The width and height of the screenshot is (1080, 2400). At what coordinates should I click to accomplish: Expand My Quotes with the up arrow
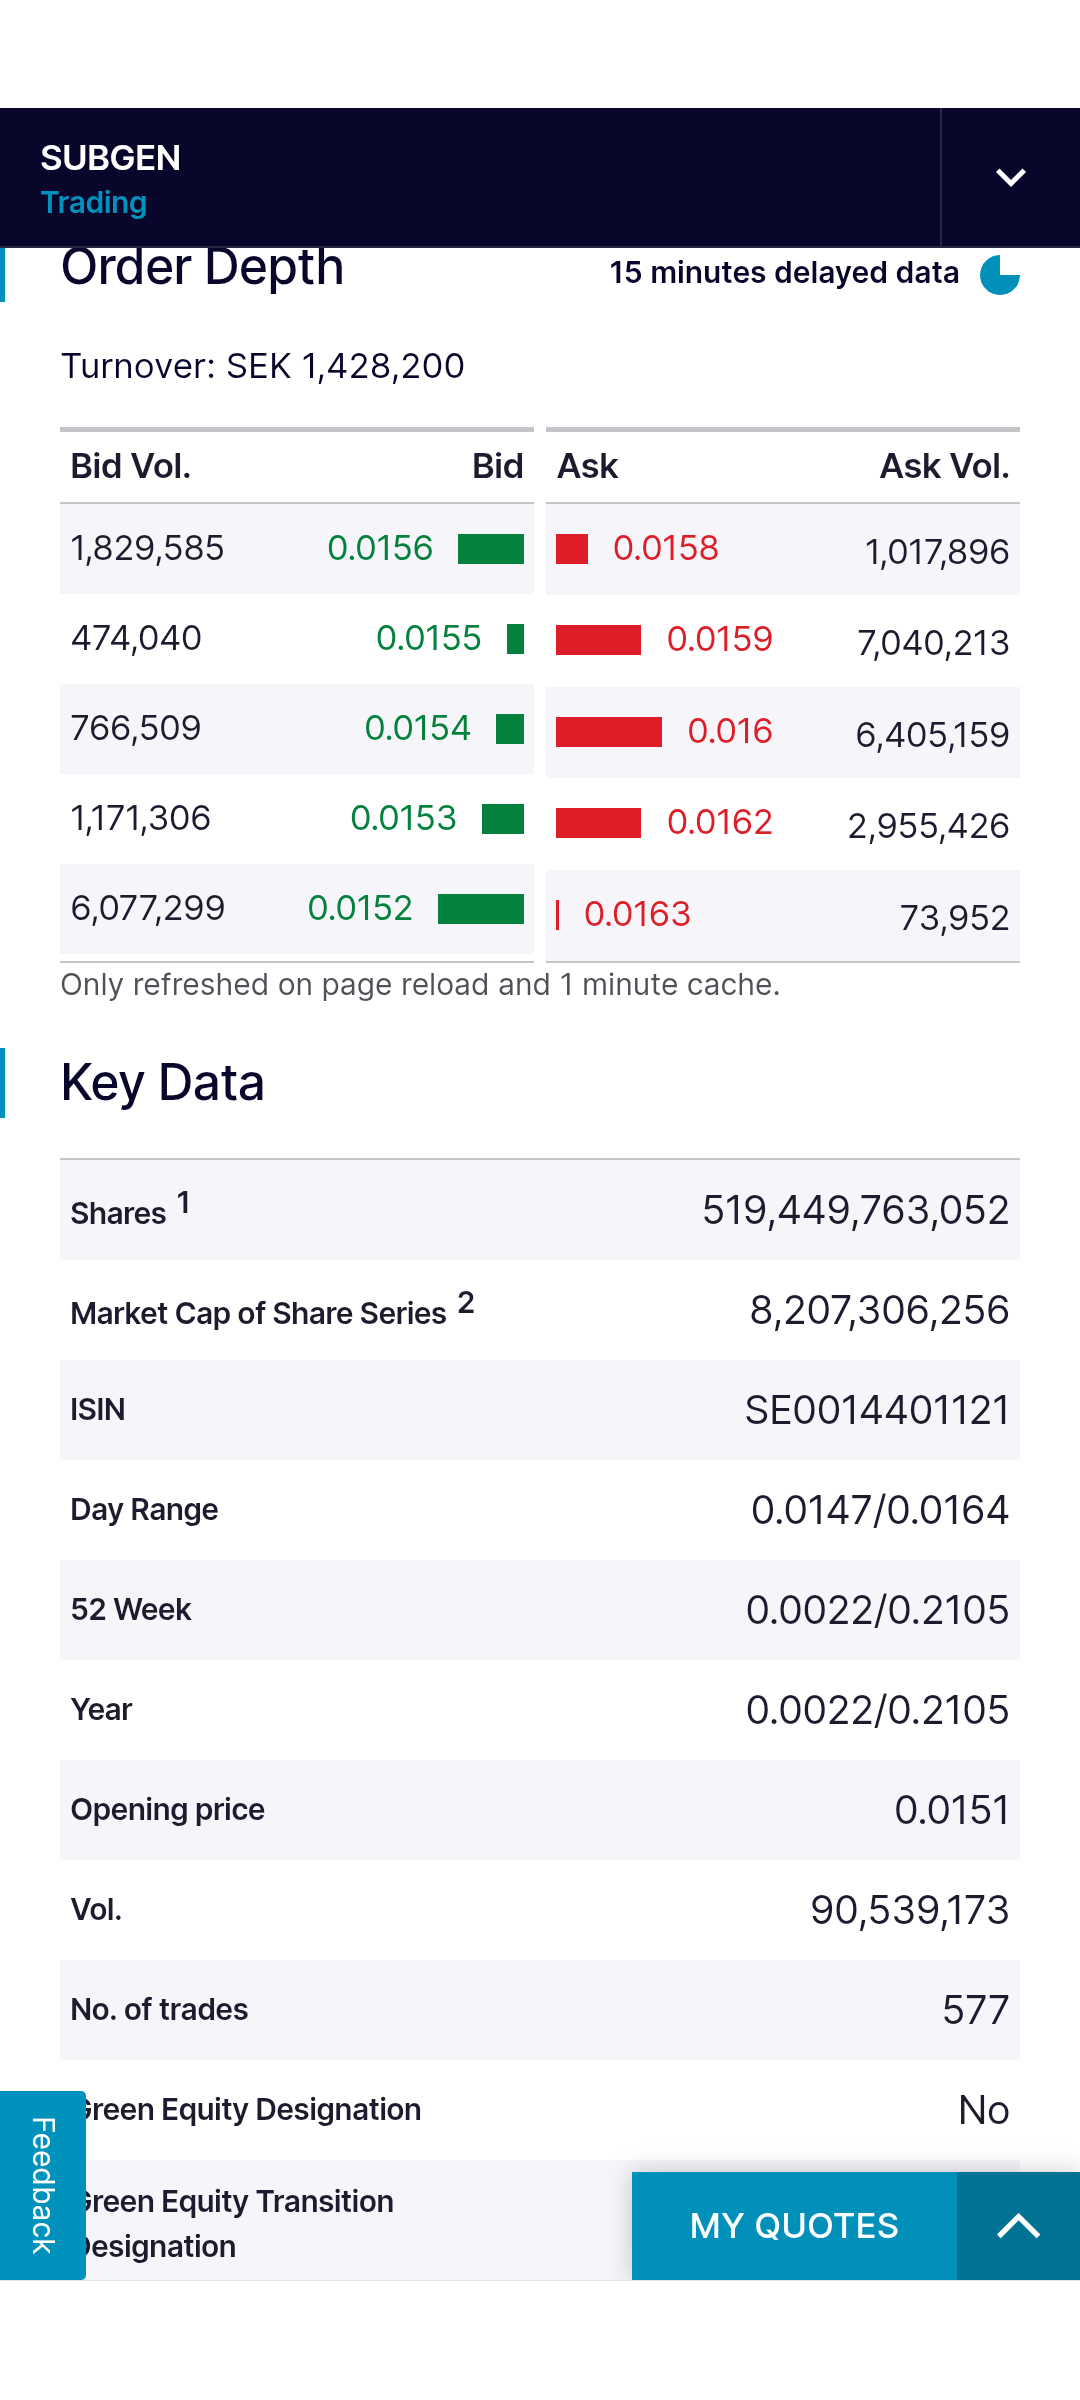(x=1018, y=2226)
